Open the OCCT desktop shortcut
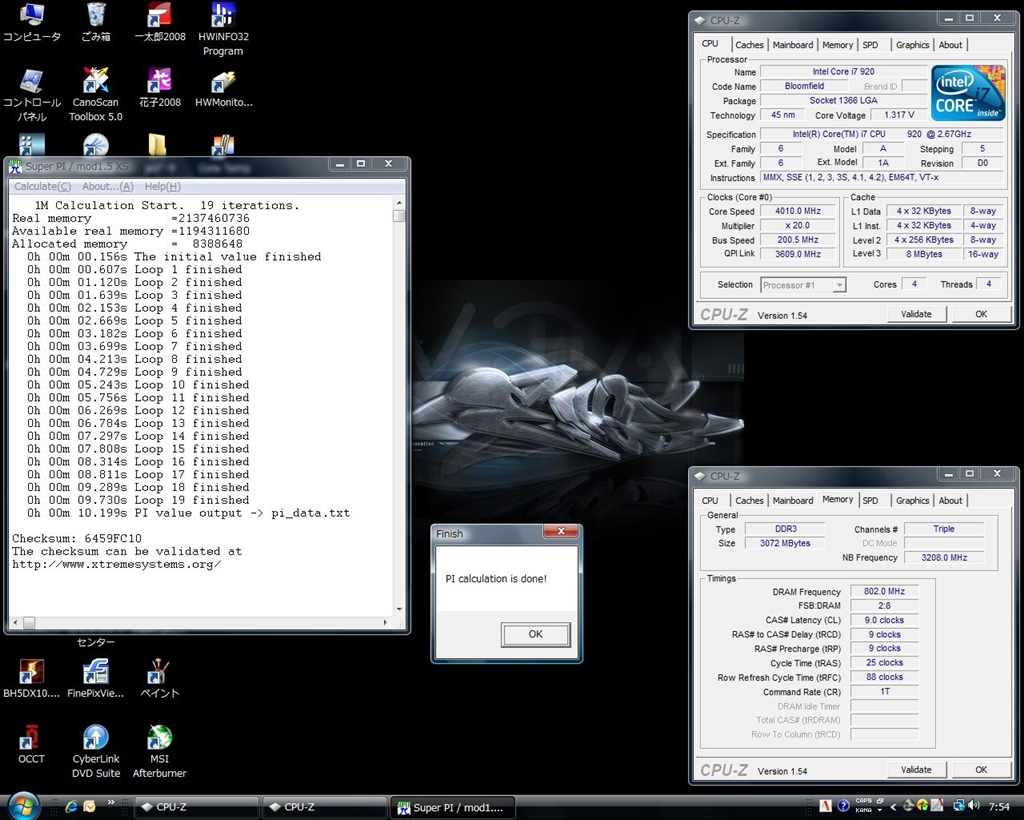 pos(31,738)
